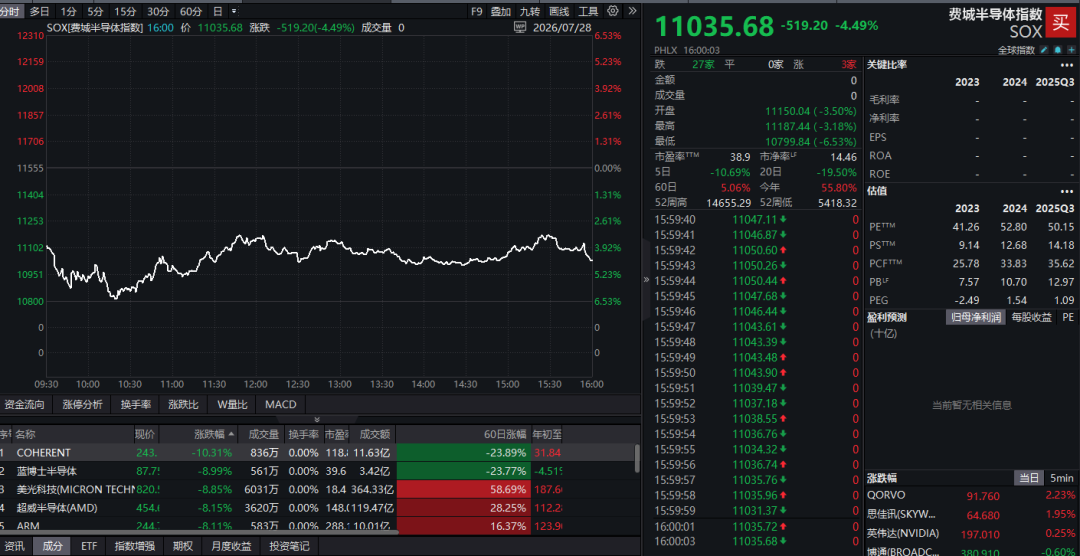Click the MACD indicator button
This screenshot has height=556, width=1080.
281,404
